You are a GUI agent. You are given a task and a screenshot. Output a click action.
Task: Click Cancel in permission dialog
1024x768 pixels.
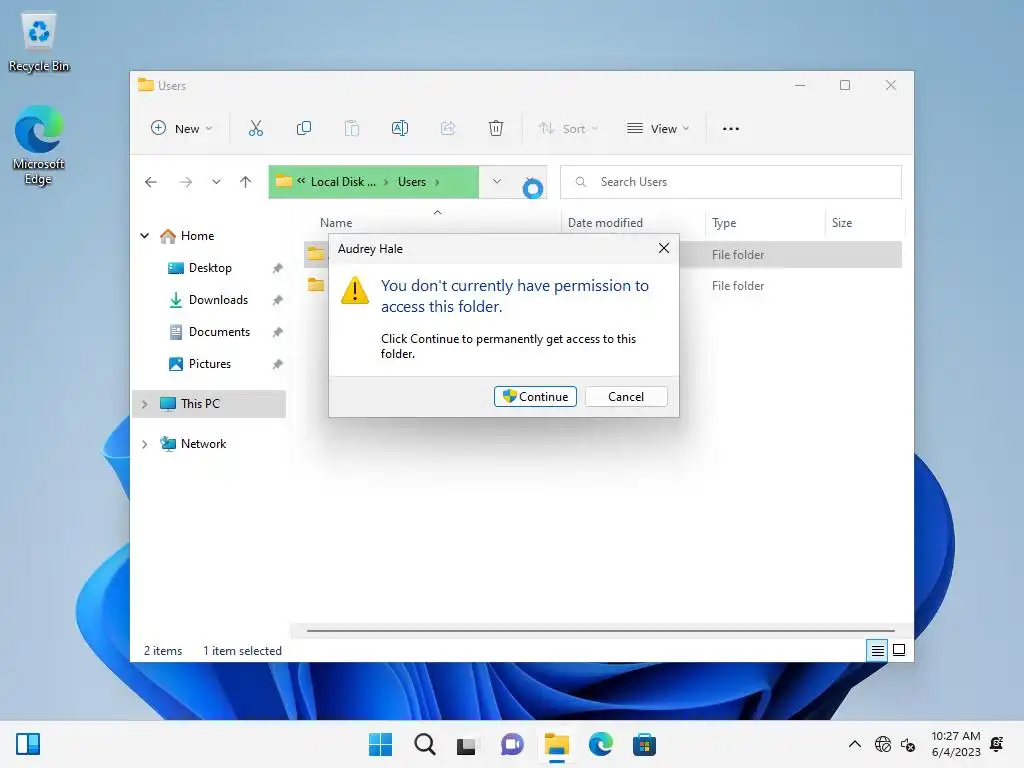point(626,396)
